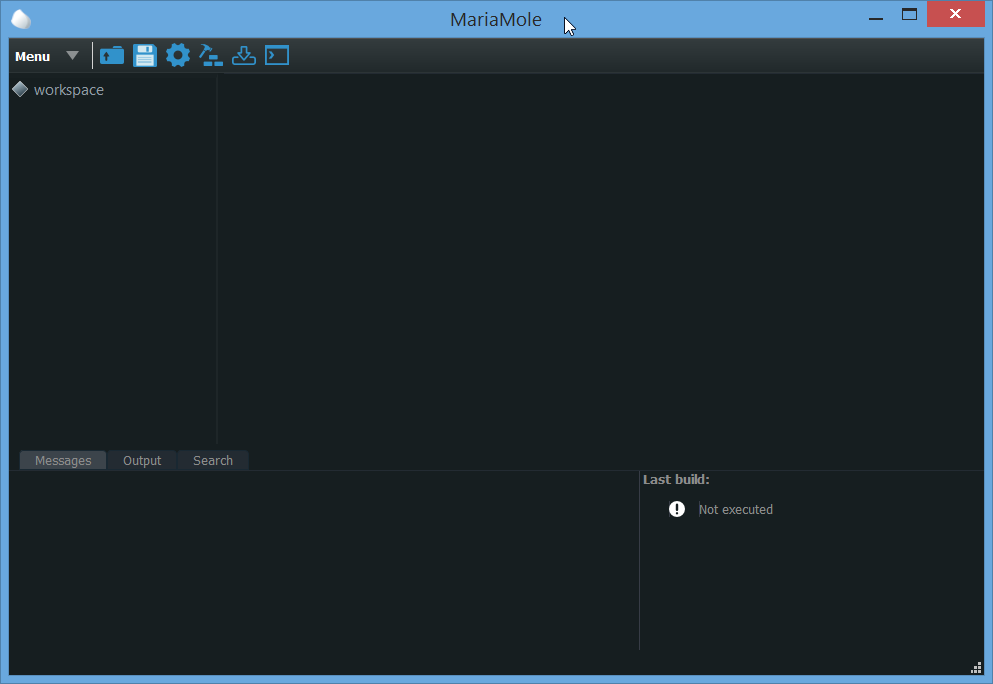Click the resize grip at window corner
Viewport: 993px width, 684px height.
pyautogui.click(x=976, y=668)
